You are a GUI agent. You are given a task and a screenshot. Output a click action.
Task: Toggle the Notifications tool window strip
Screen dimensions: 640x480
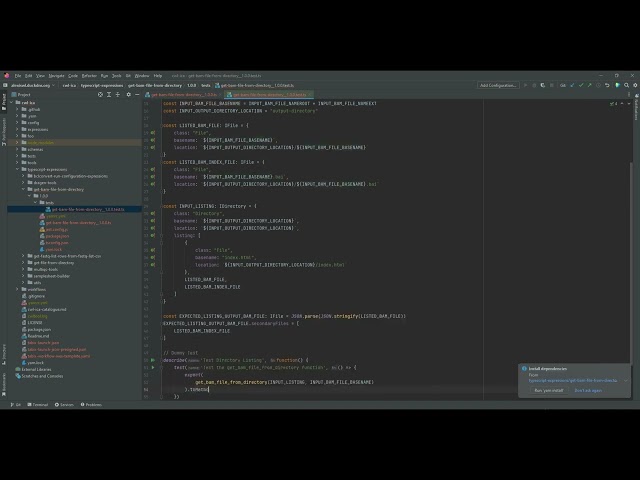[x=636, y=107]
